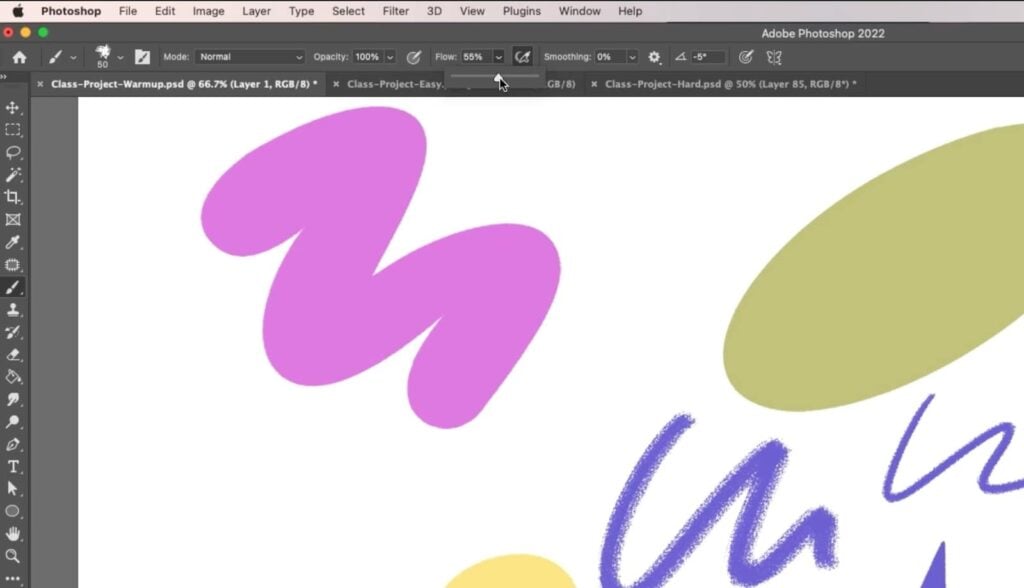
Task: Select the Eyedropper tool
Action: 12,242
